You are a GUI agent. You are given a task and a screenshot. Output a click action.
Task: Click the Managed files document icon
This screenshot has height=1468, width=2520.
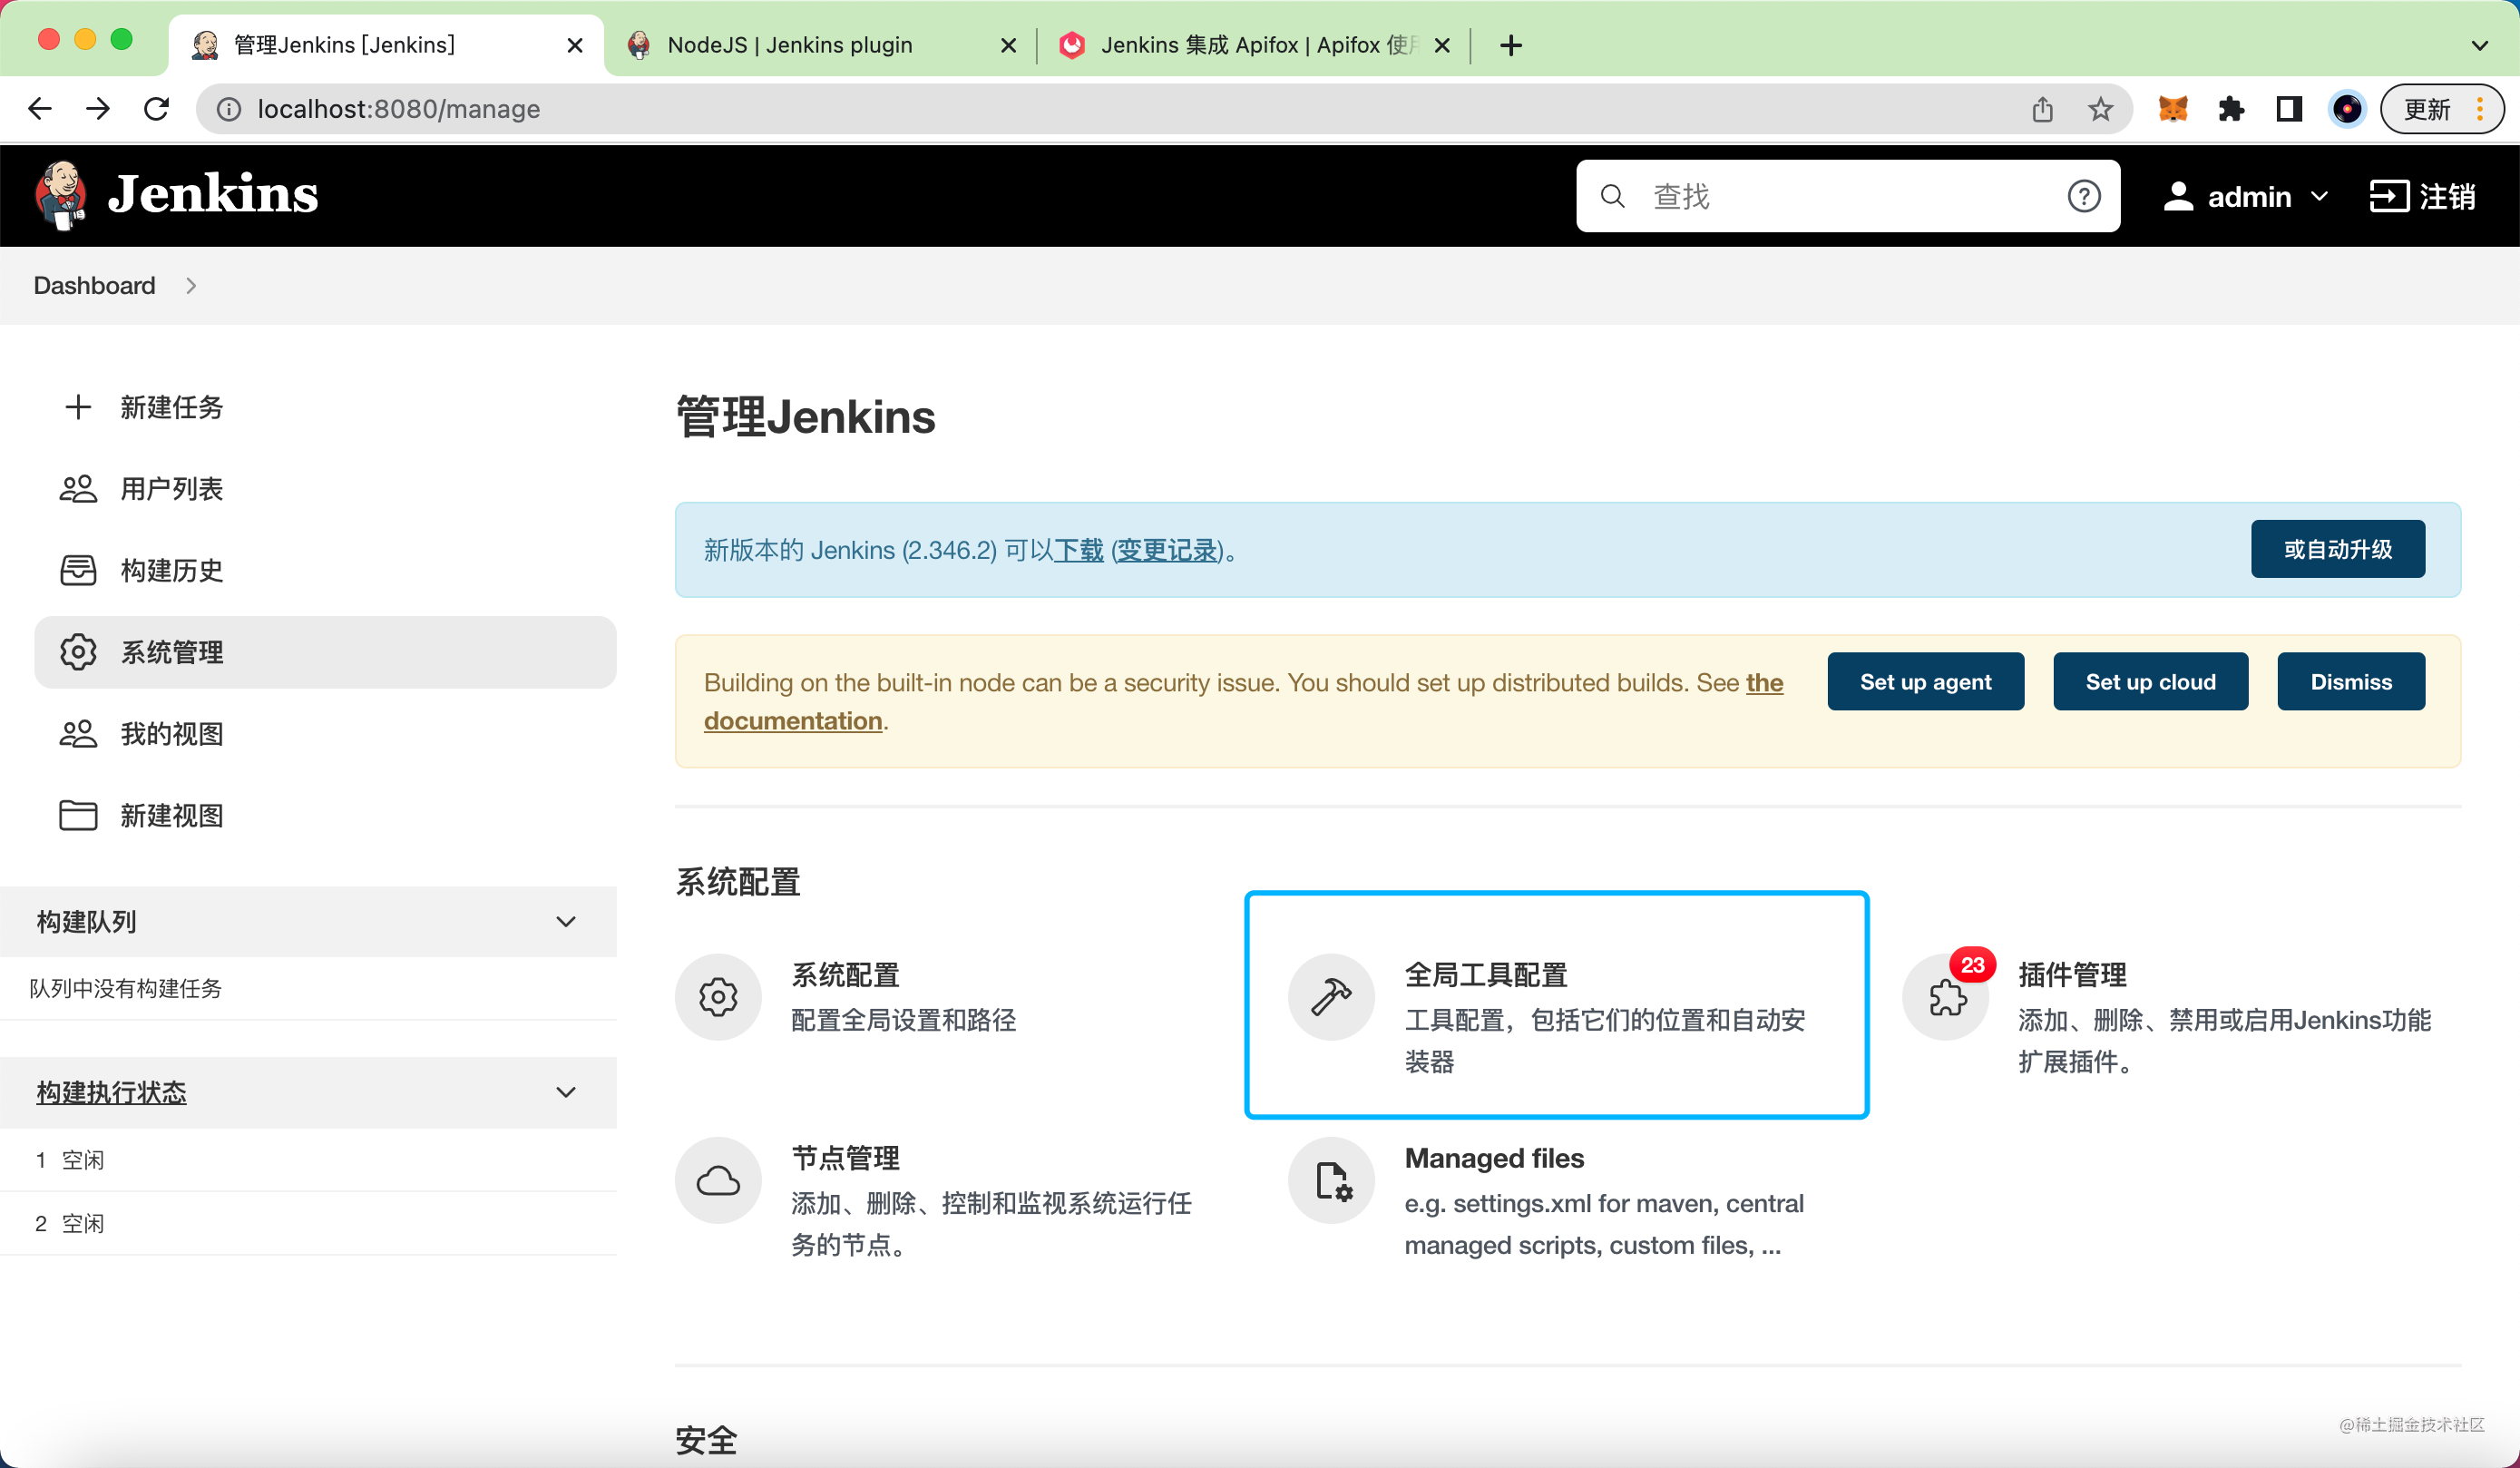click(x=1331, y=1180)
